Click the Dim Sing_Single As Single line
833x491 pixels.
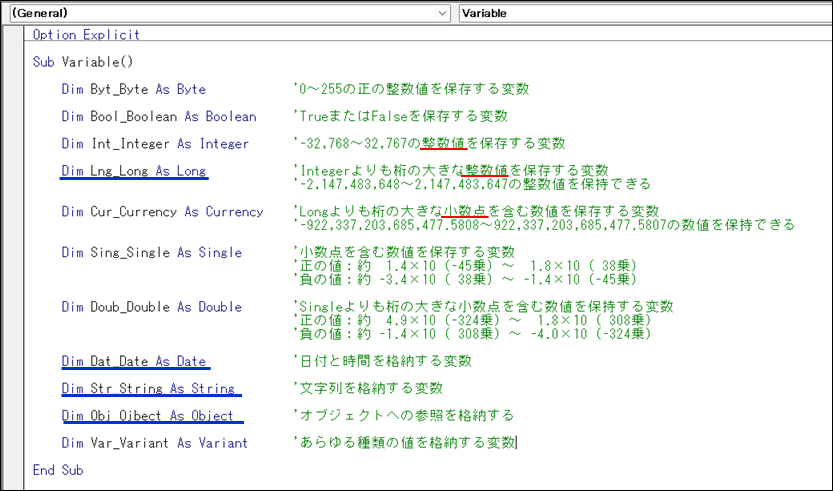[x=151, y=252]
